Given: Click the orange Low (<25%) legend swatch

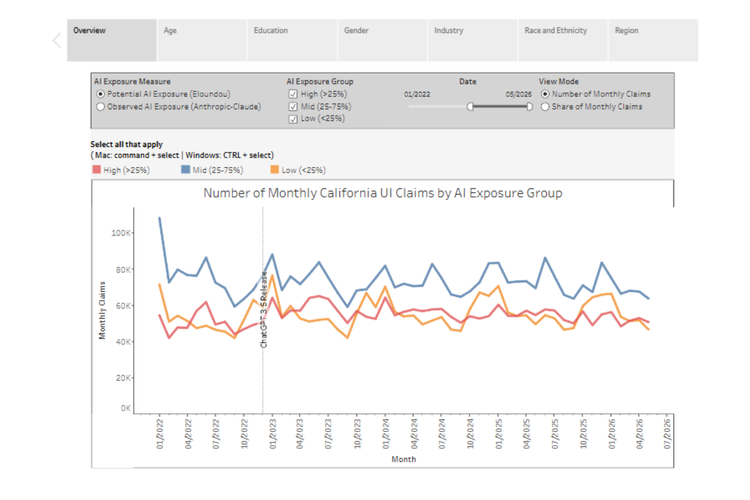Looking at the screenshot, I should (x=275, y=169).
